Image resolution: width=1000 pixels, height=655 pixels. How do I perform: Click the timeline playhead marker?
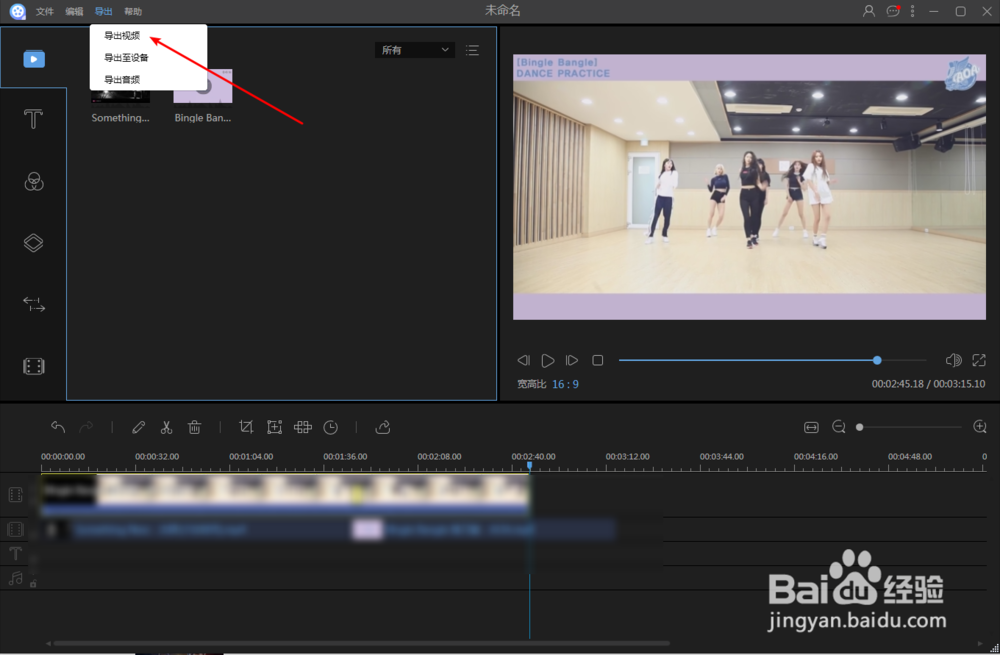[x=529, y=467]
